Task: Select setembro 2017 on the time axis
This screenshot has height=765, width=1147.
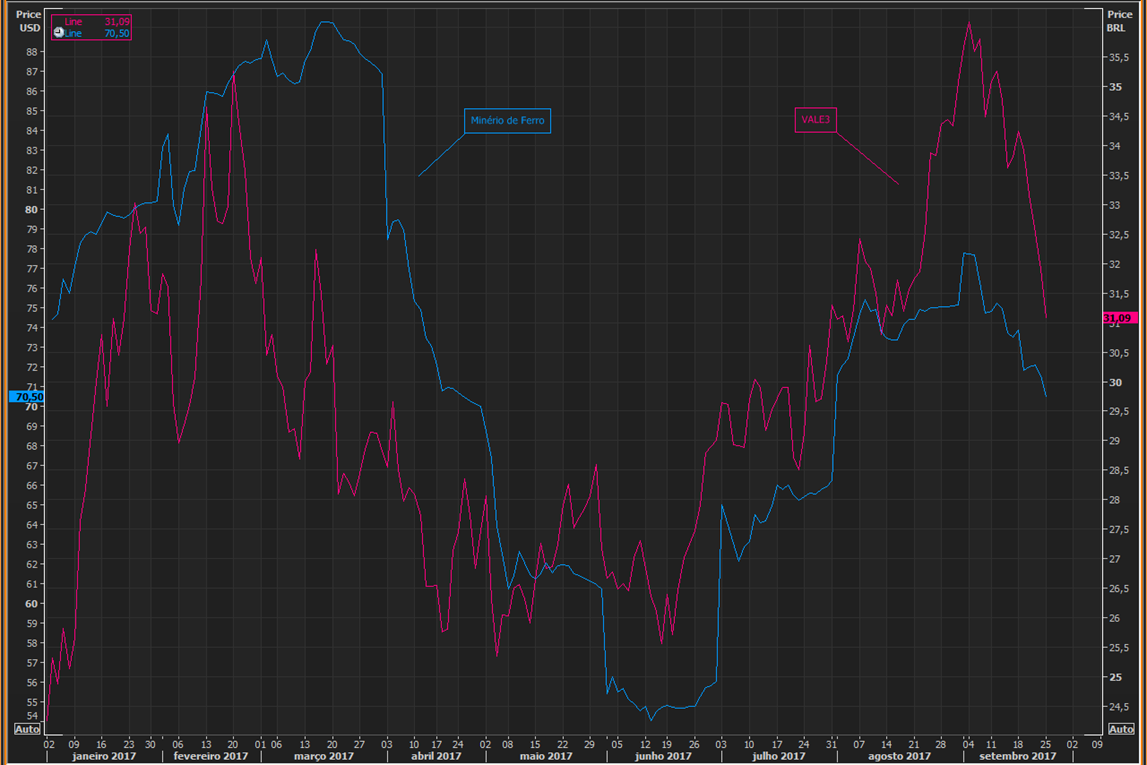Action: [1015, 756]
